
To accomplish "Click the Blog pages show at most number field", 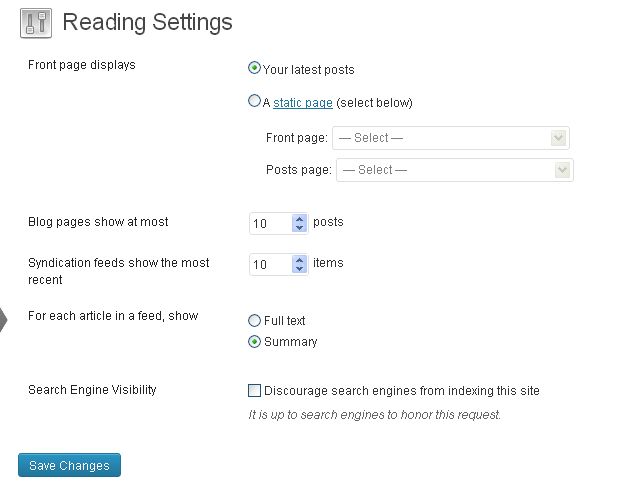I will (270, 224).
